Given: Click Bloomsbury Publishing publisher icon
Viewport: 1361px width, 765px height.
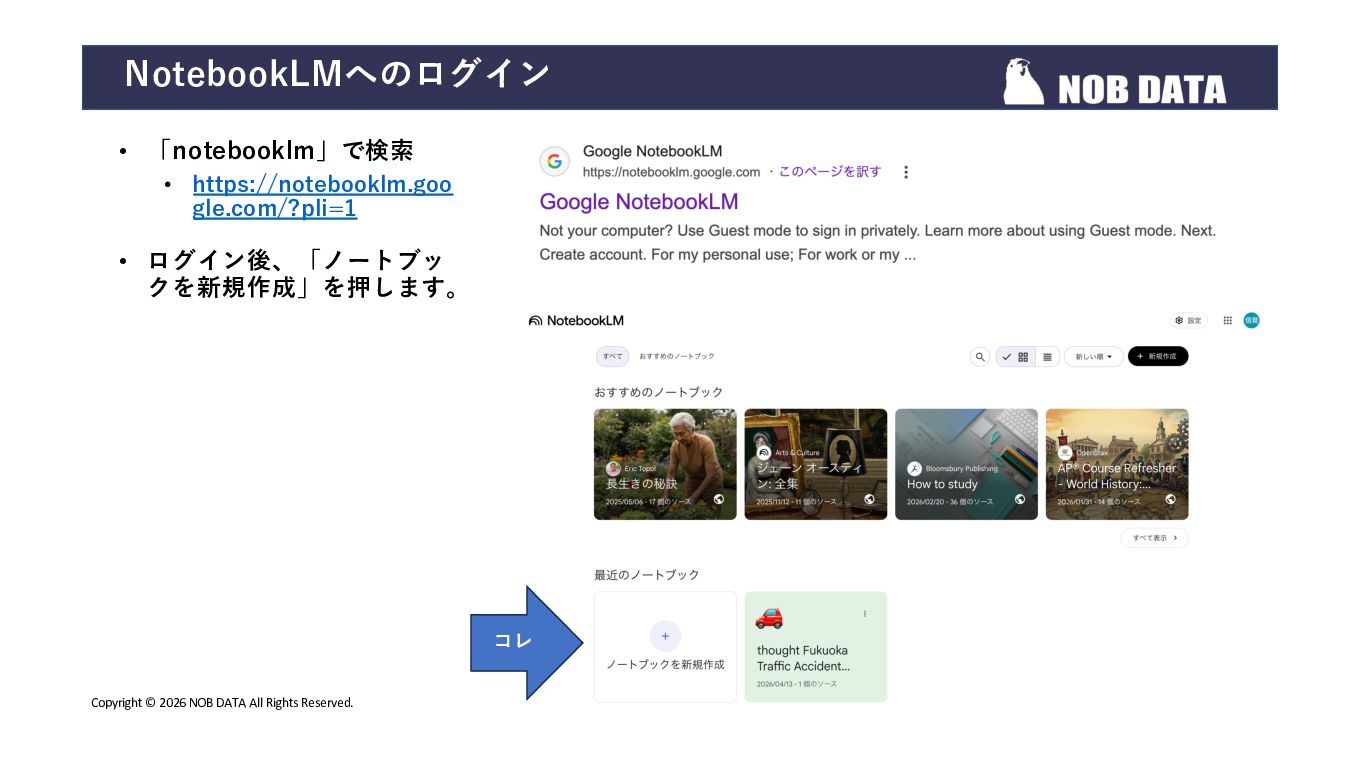Looking at the screenshot, I should 914,468.
